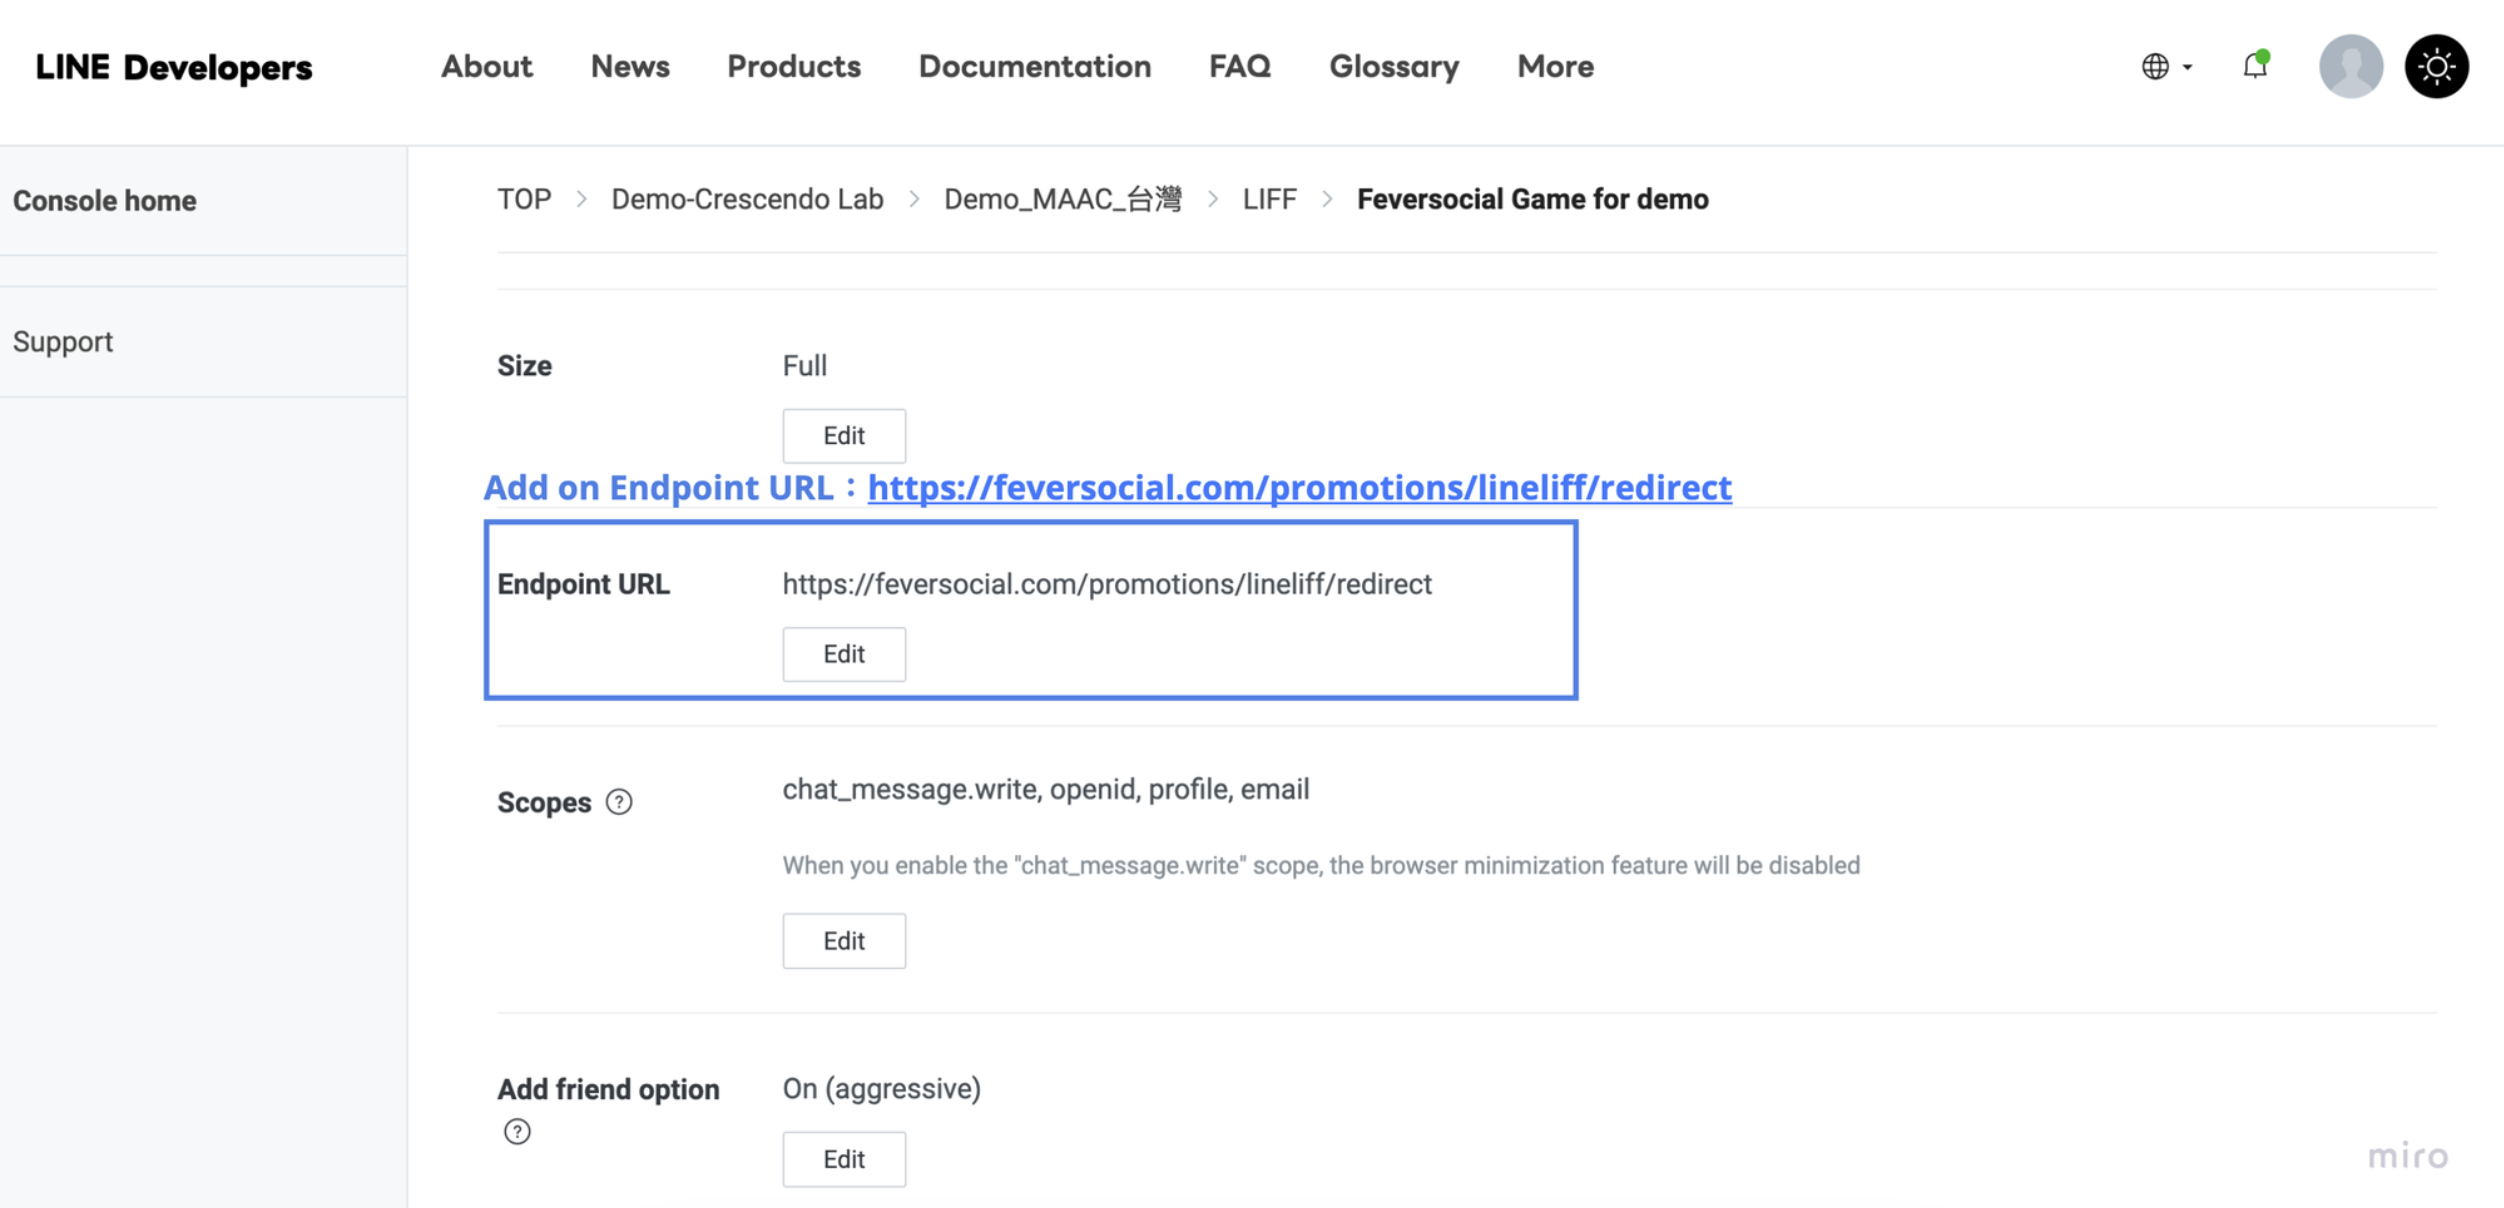Click 'Feversocial Game for demo' breadcrumb title
Image resolution: width=2504 pixels, height=1208 pixels.
tap(1532, 199)
